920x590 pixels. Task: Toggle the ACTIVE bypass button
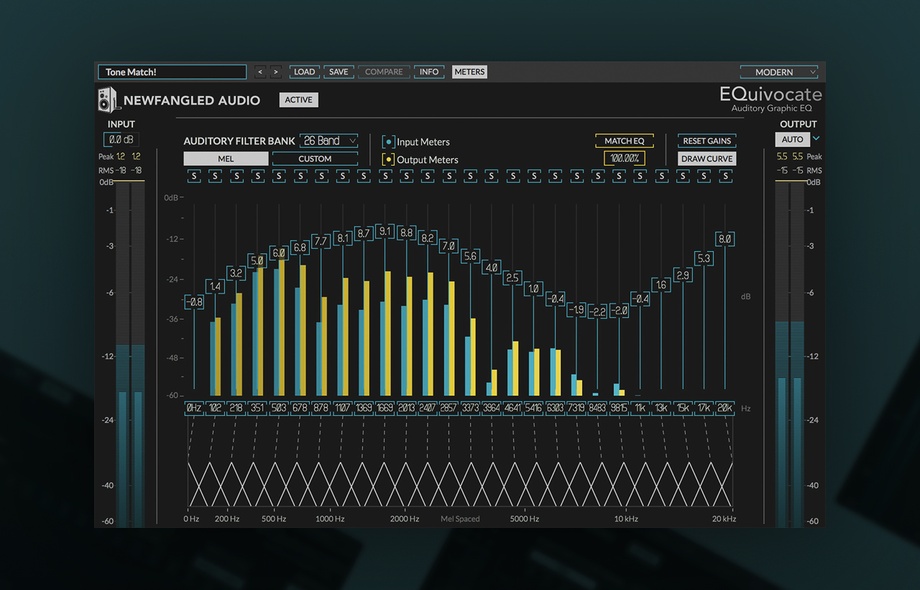(x=298, y=100)
